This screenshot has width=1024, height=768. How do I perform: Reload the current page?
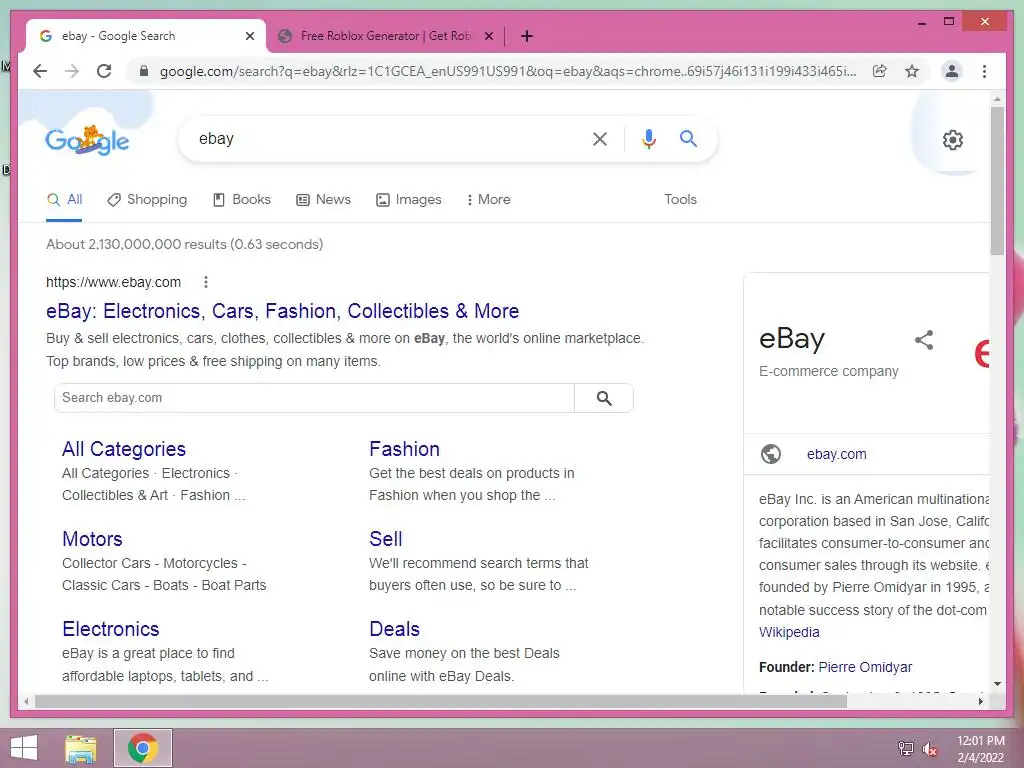pos(104,71)
